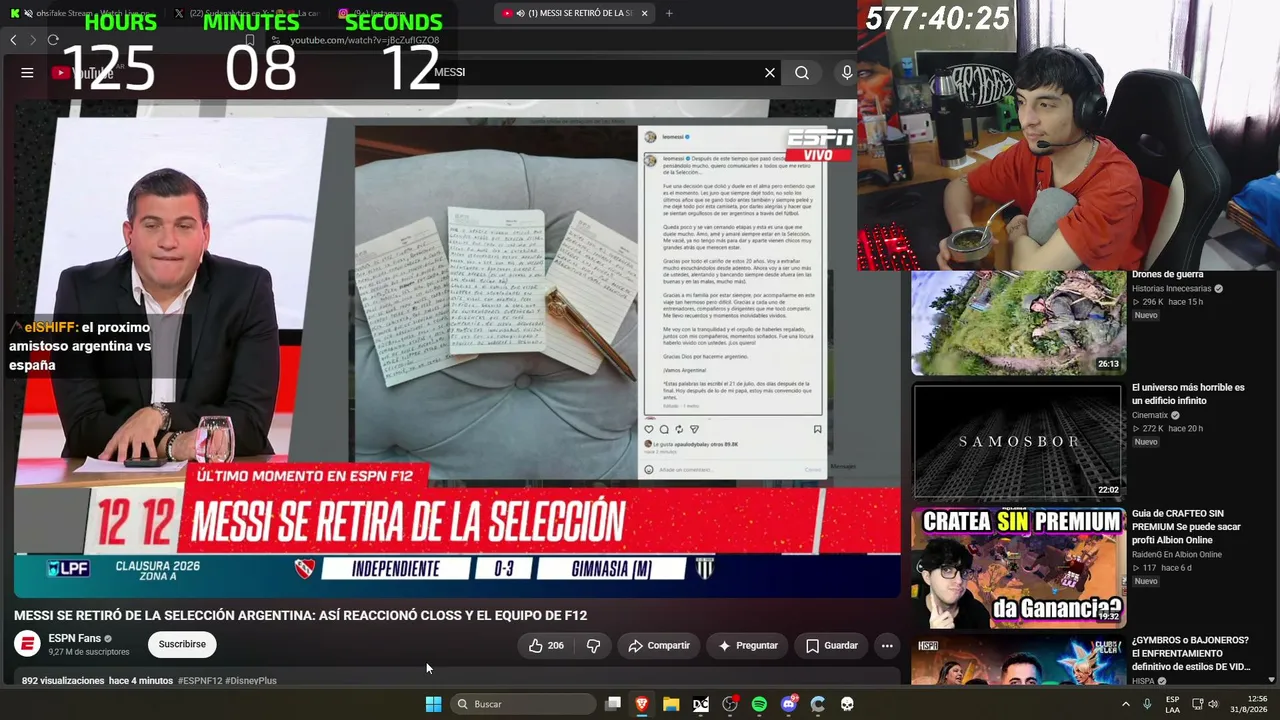
Task: Click the #ESPNF12 hashtag link
Action: tap(200, 680)
